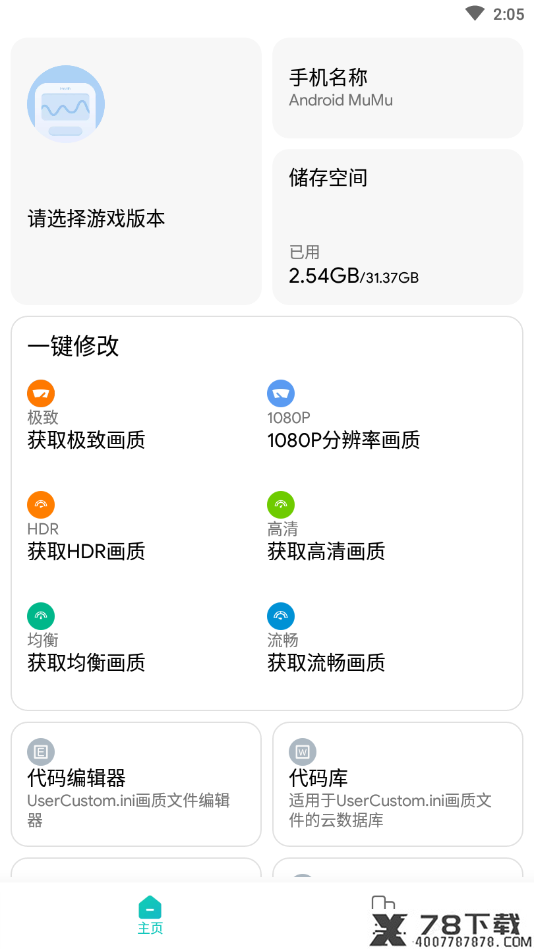Screen dimensions: 534x949
Task: Tap the gray 代码库 icon
Action: [x=303, y=752]
